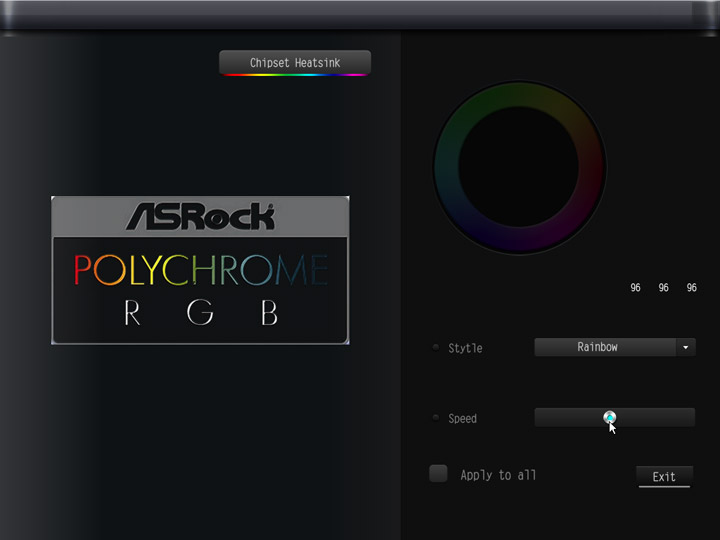Pick a color on the color wheel ring
720x540 pixels.
tap(519, 94)
